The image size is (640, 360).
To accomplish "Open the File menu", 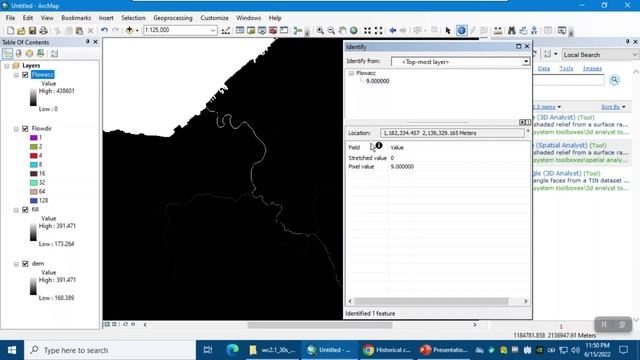I will point(10,18).
